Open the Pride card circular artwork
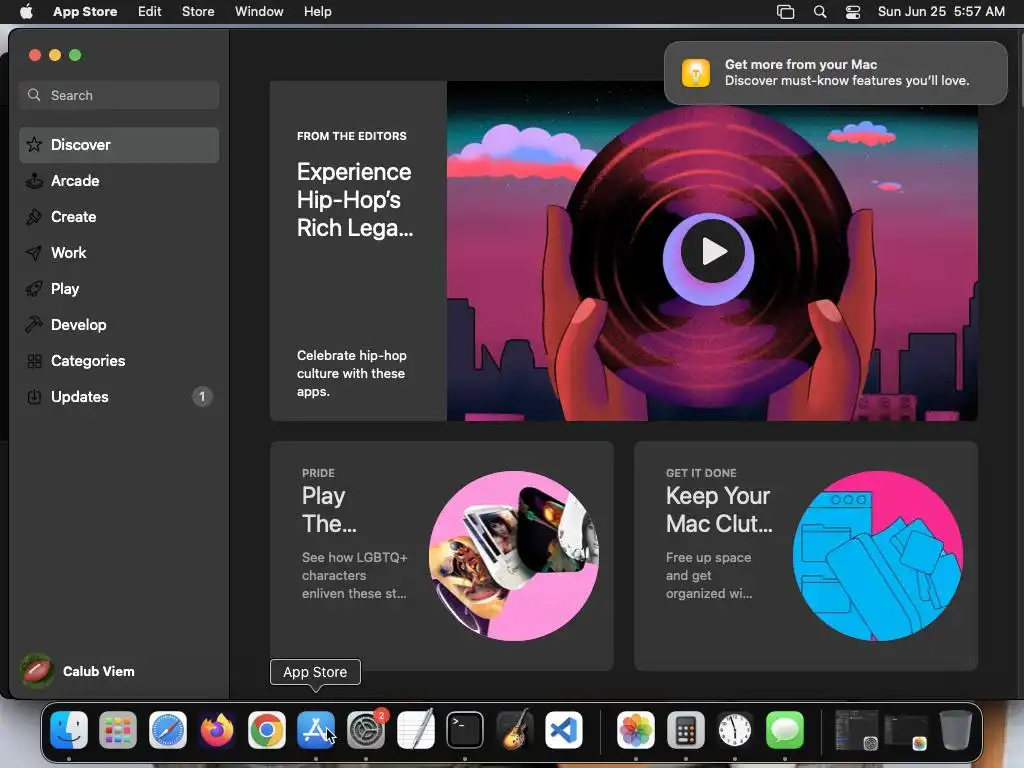 tap(514, 556)
